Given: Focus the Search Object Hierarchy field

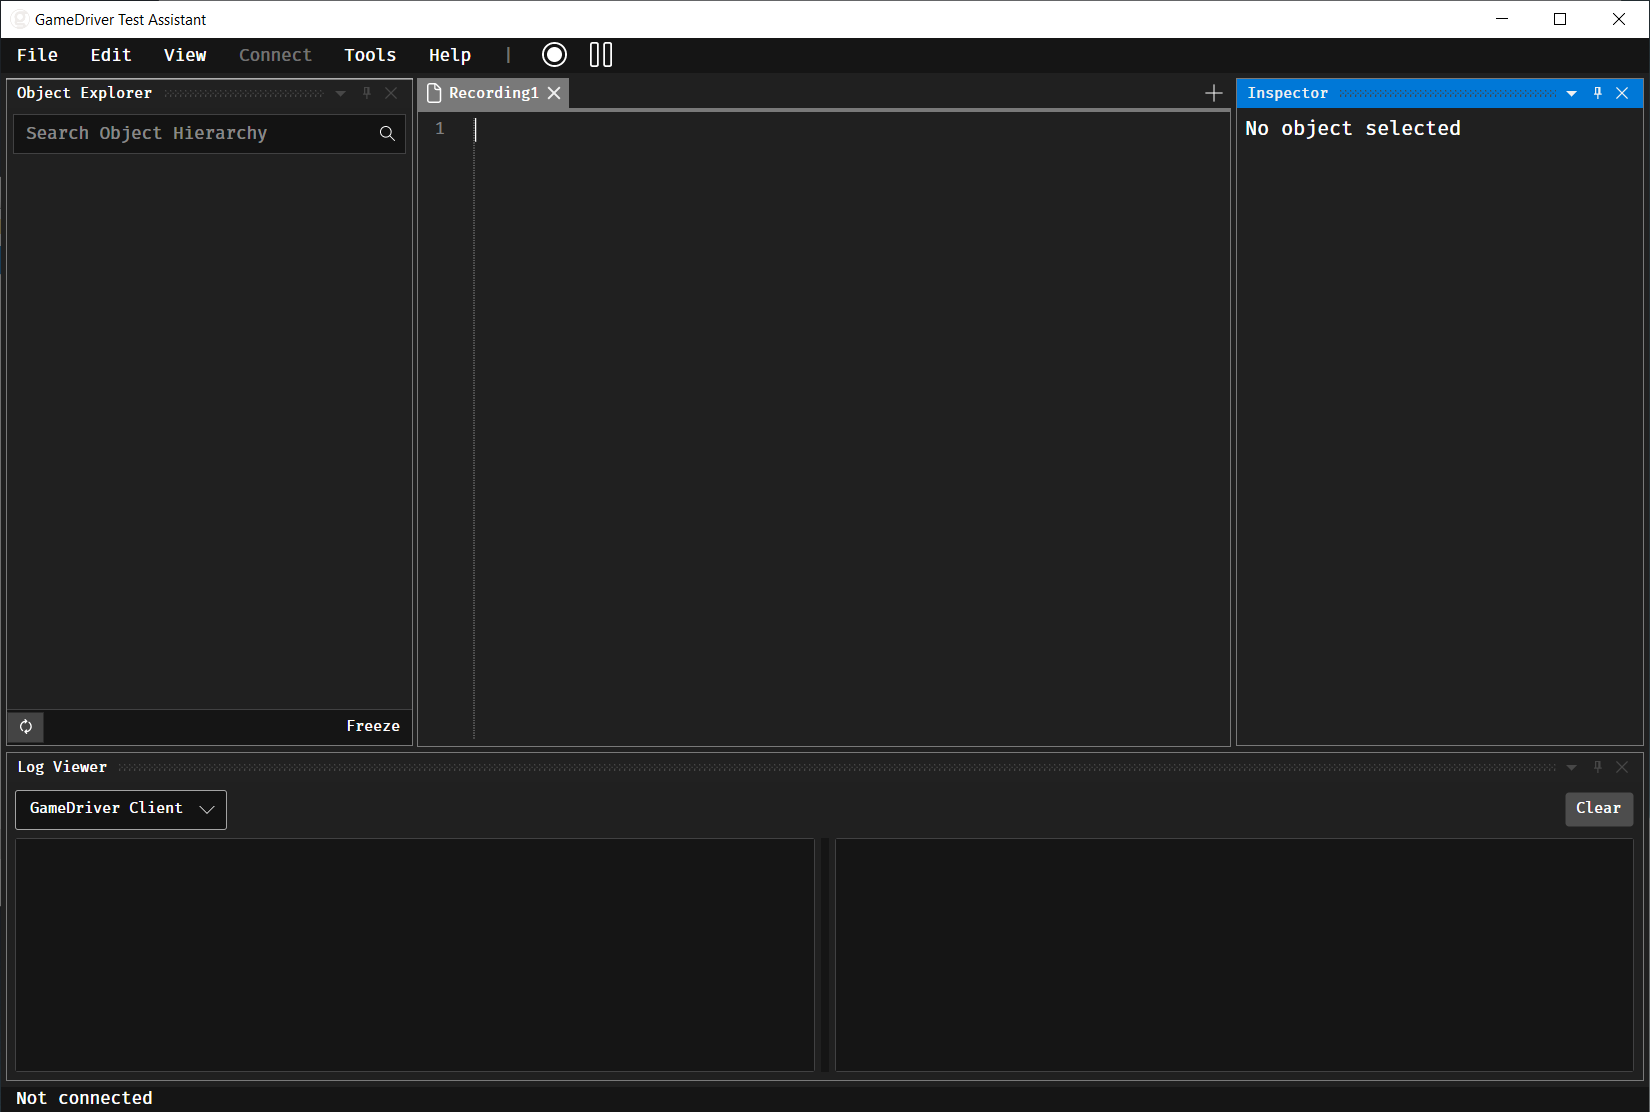Looking at the screenshot, I should coord(195,133).
